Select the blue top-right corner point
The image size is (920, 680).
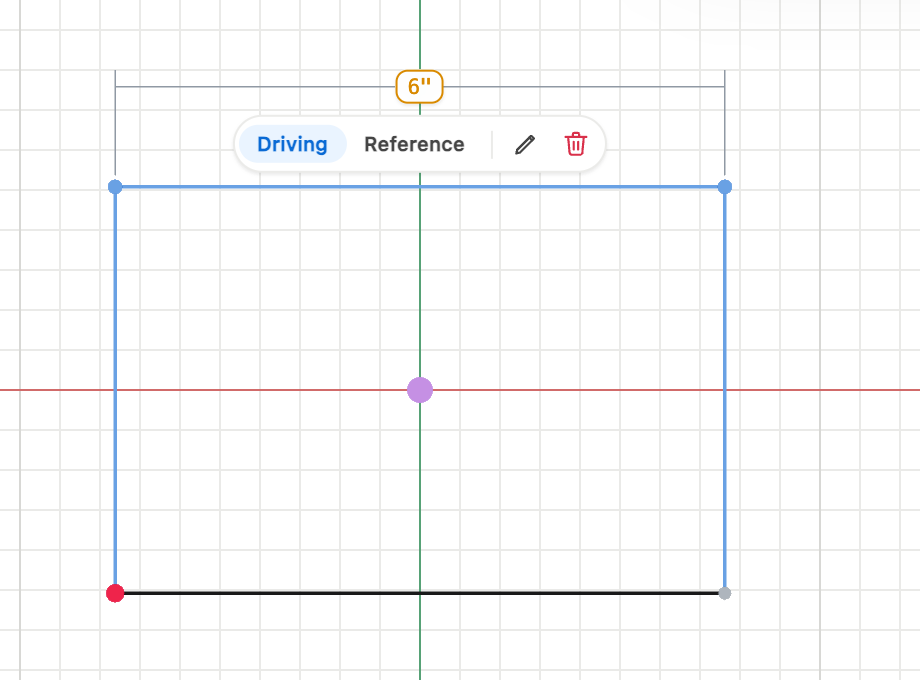(x=725, y=187)
